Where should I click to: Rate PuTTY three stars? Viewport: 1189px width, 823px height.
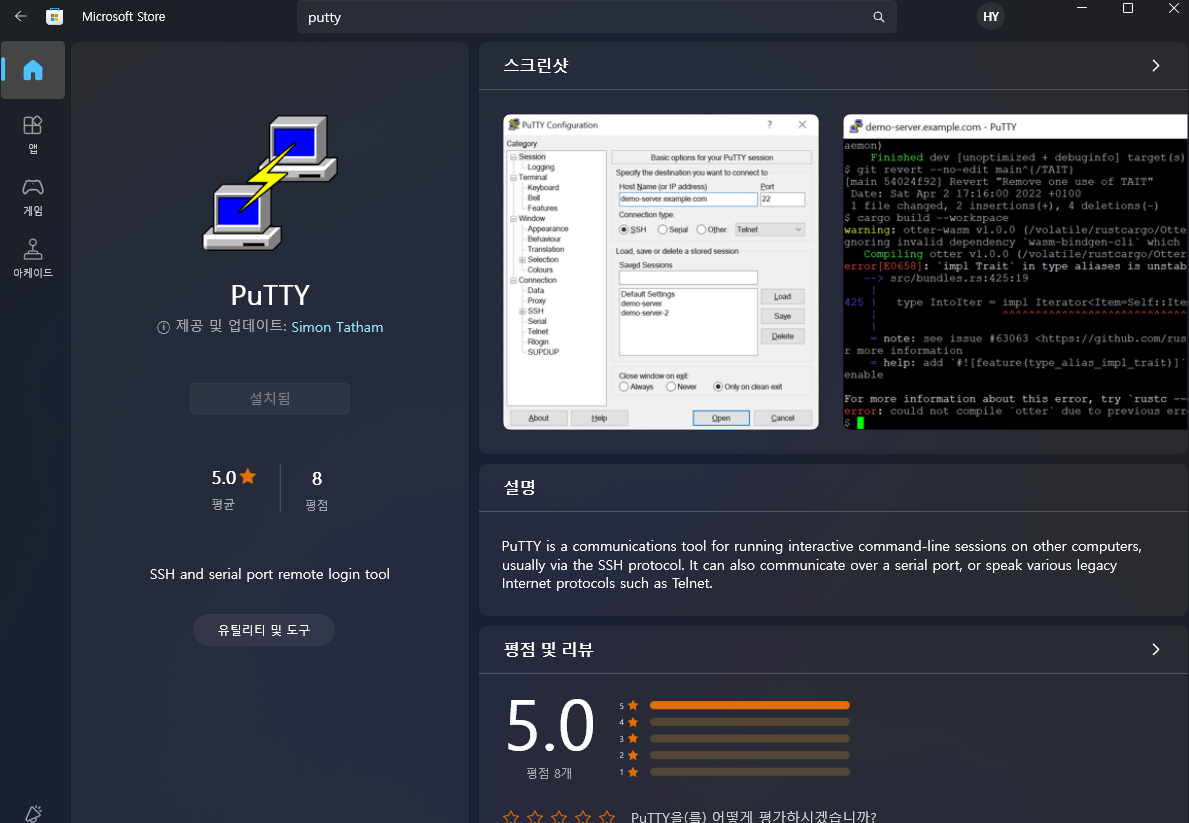point(559,816)
